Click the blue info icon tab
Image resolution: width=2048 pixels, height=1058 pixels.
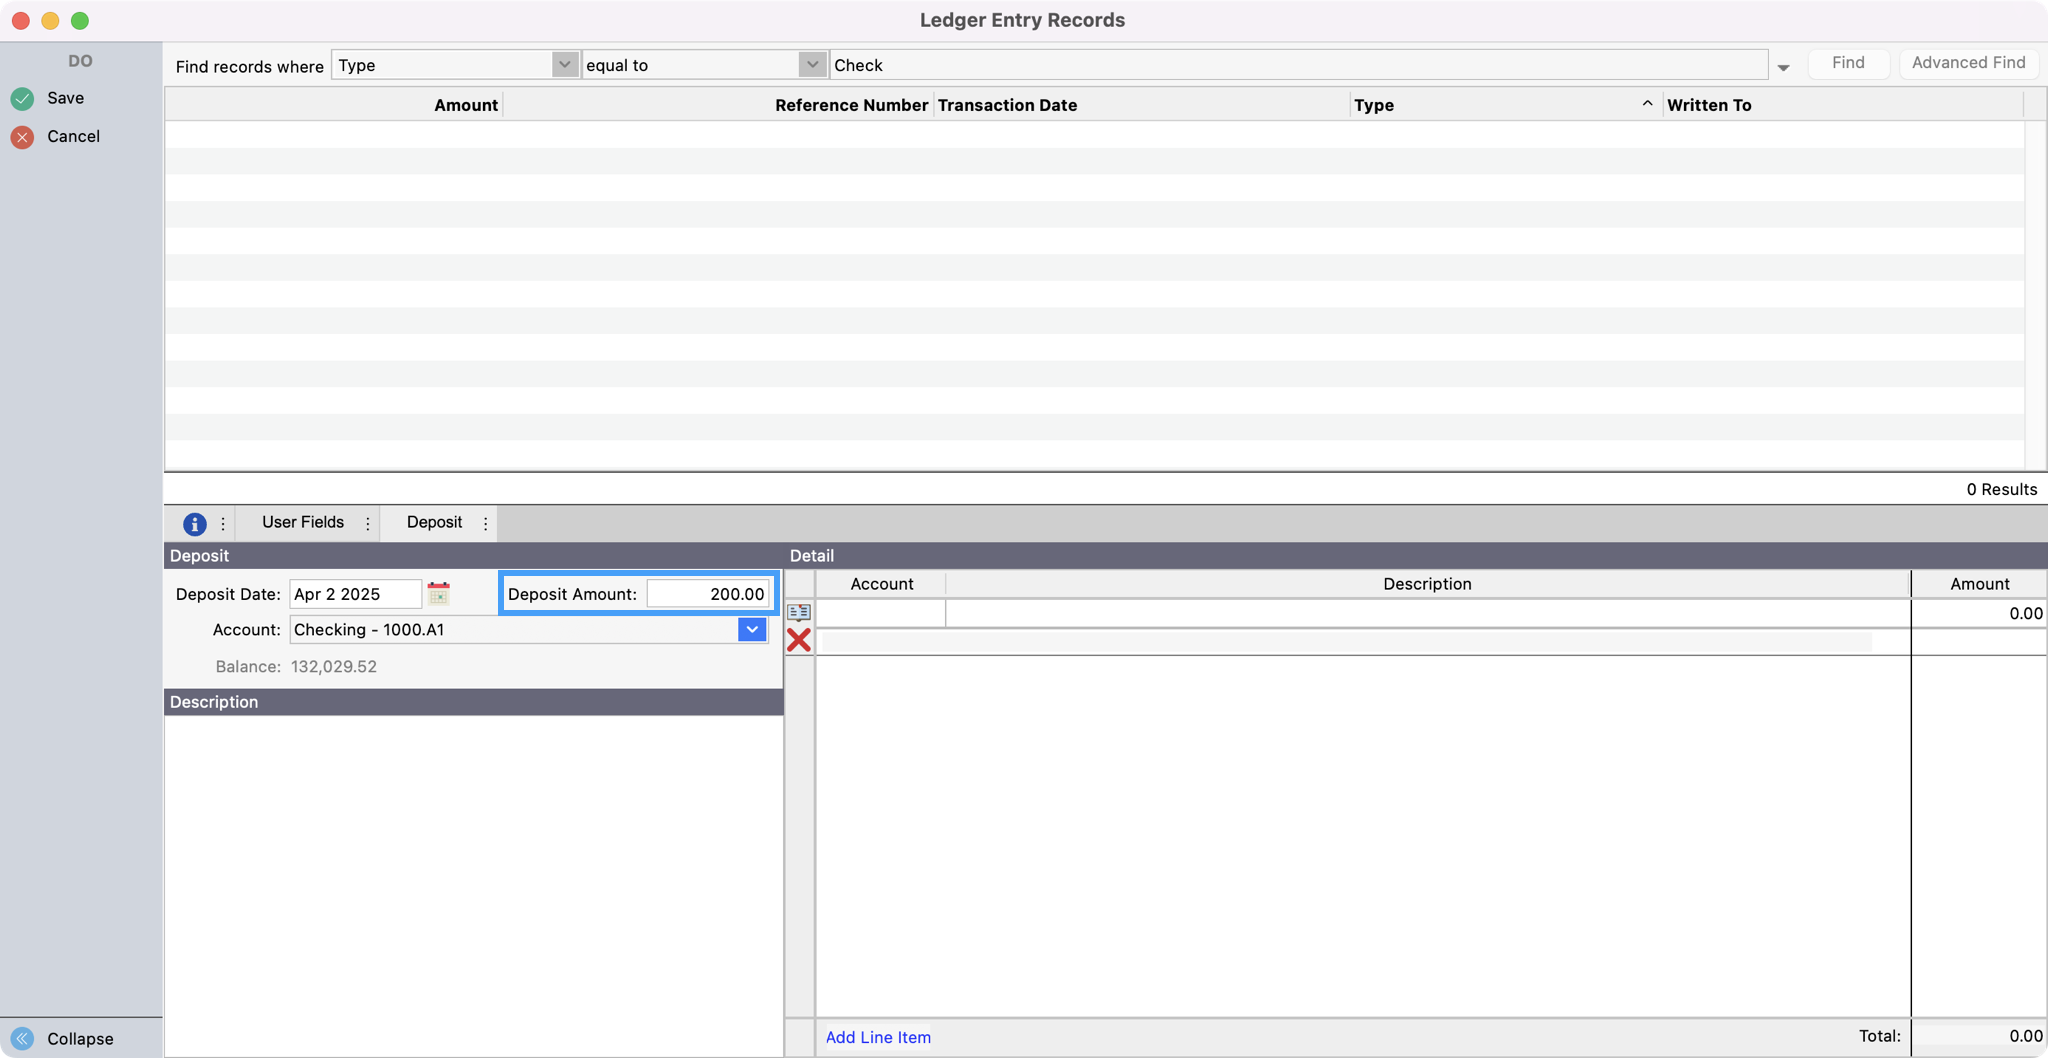pyautogui.click(x=194, y=523)
